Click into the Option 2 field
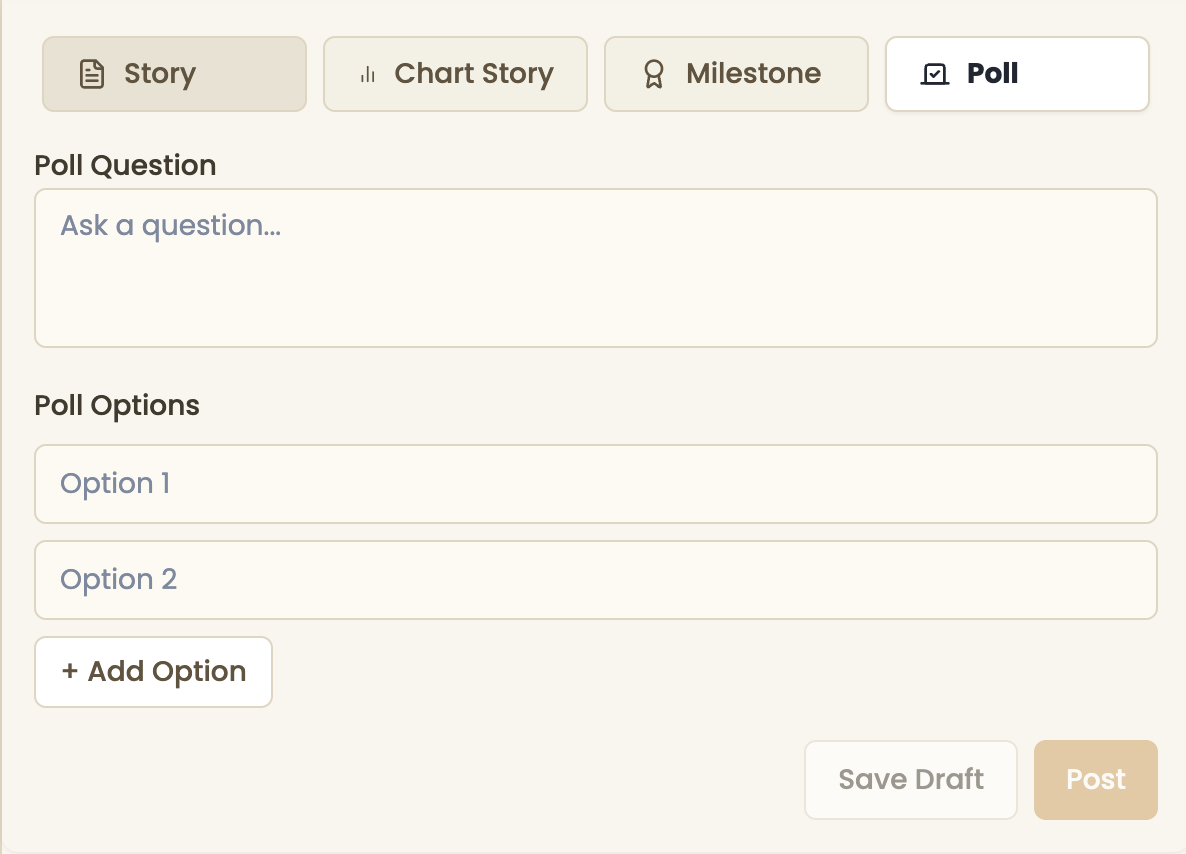Image resolution: width=1186 pixels, height=854 pixels. pos(595,580)
